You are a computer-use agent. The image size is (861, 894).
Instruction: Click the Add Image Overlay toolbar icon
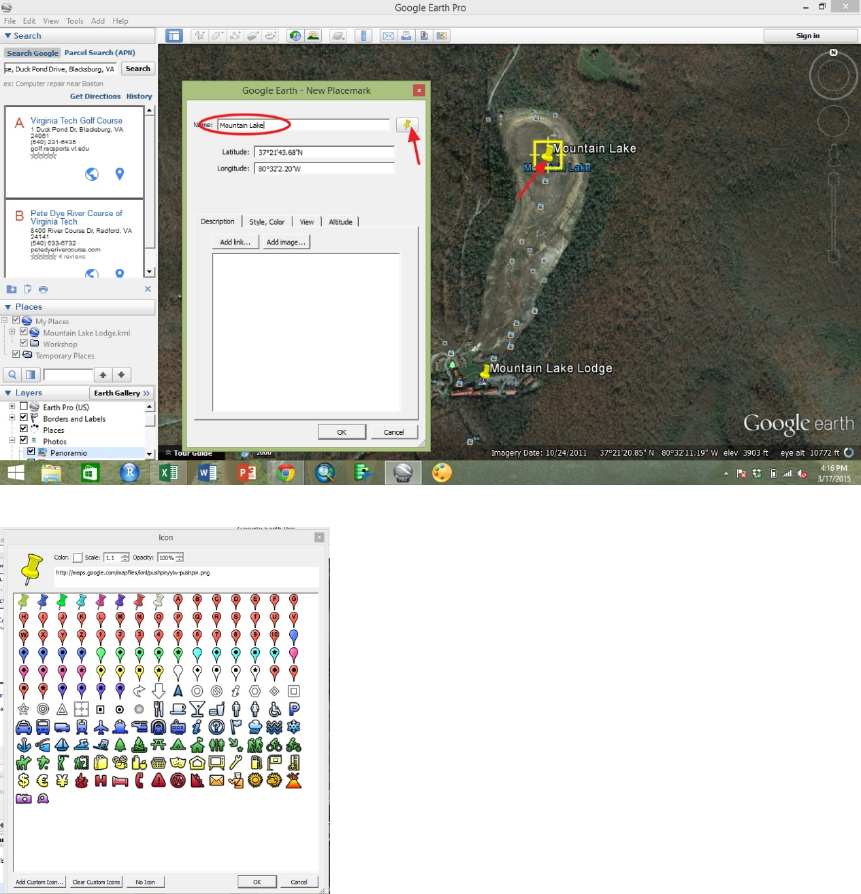[253, 36]
